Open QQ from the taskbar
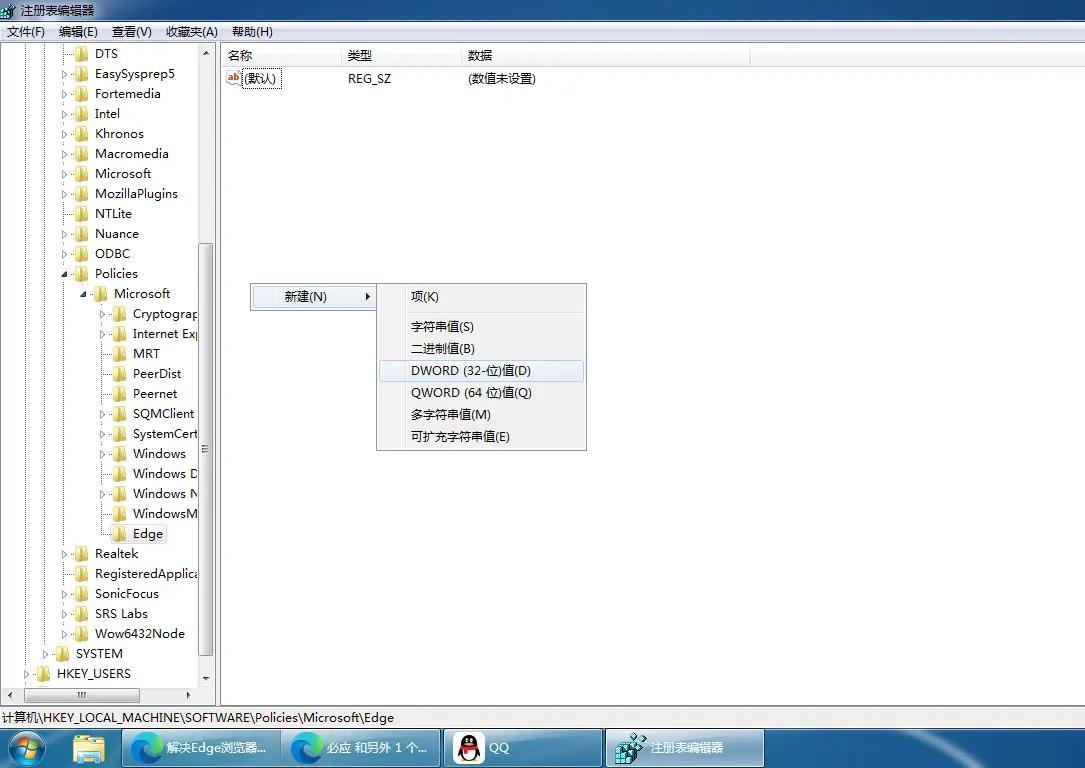 coord(520,747)
